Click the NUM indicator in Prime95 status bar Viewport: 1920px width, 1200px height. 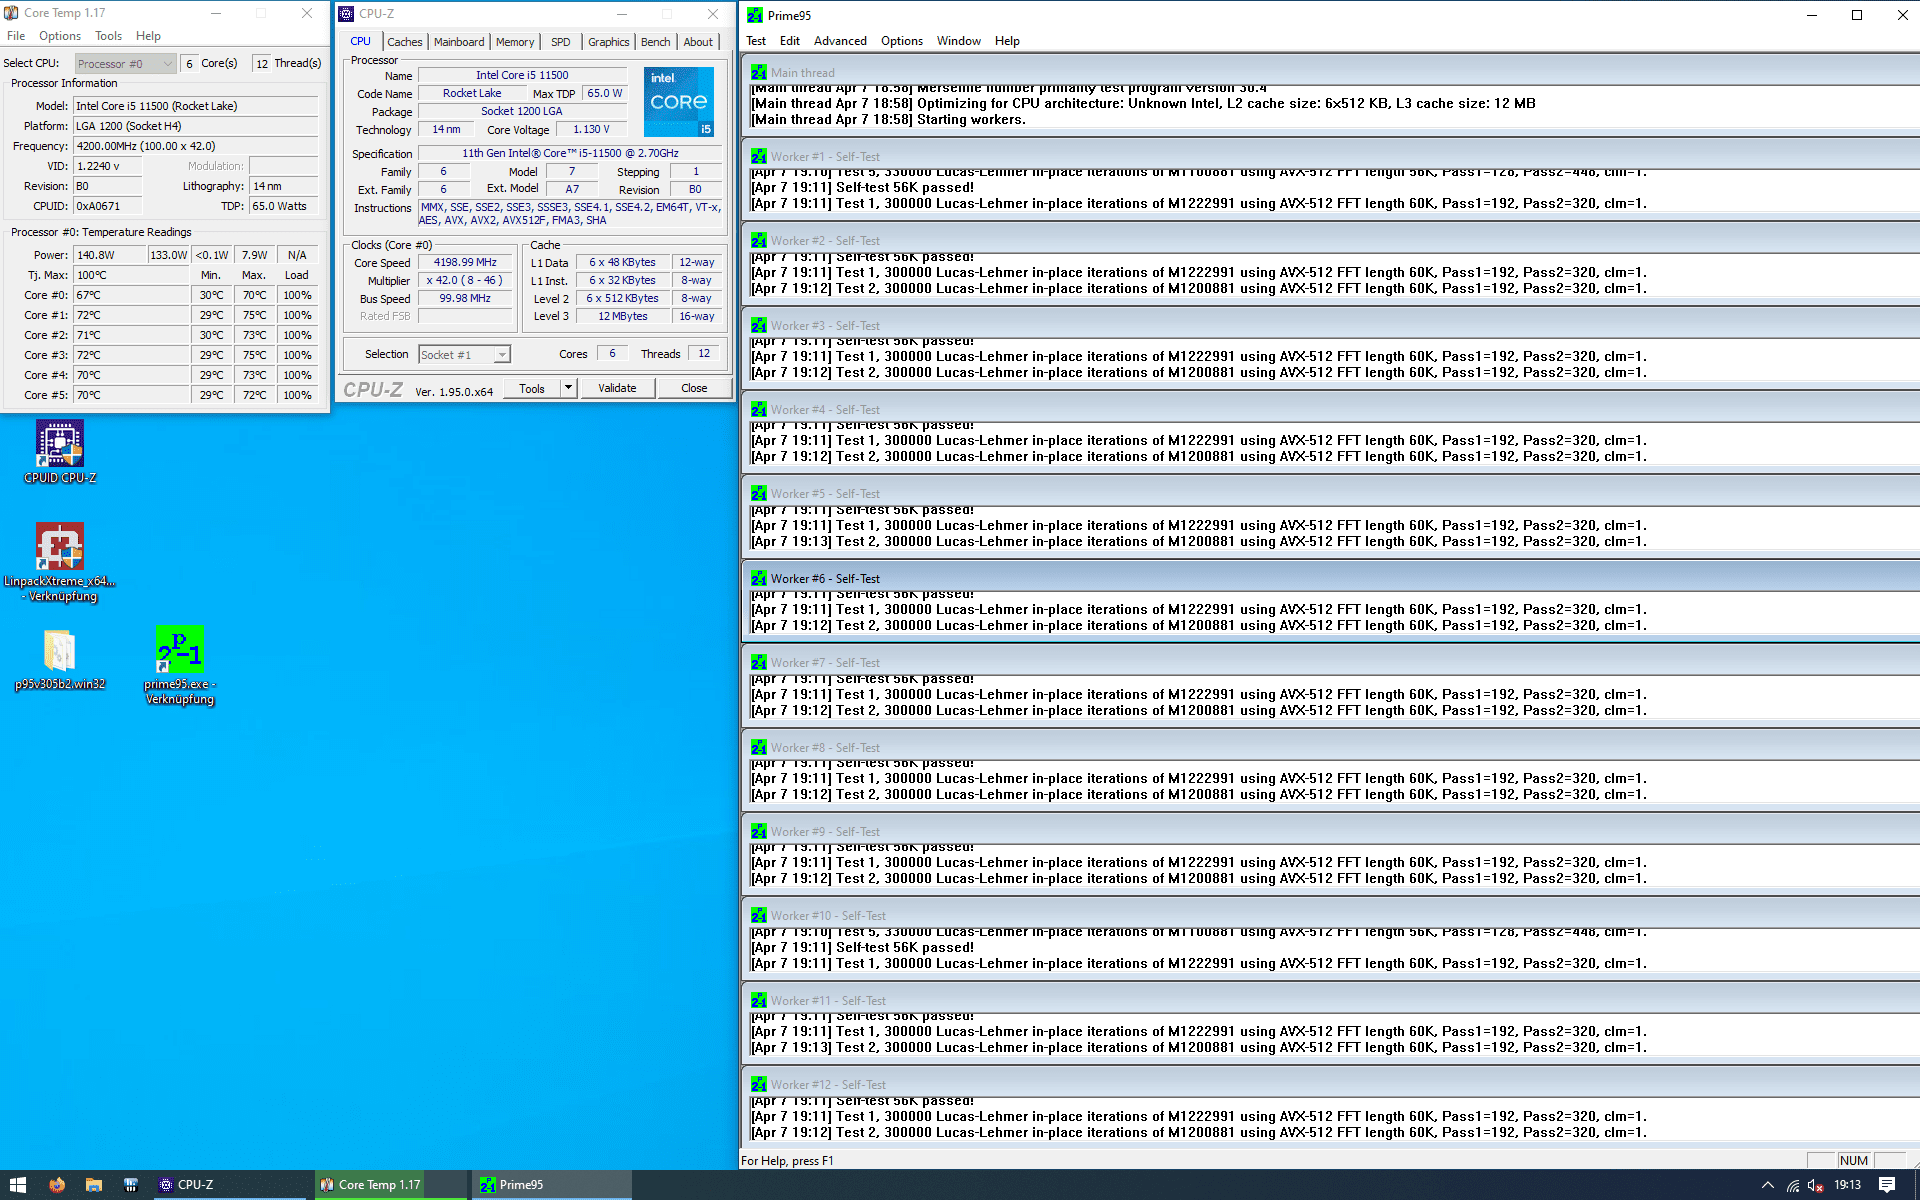point(1853,1160)
